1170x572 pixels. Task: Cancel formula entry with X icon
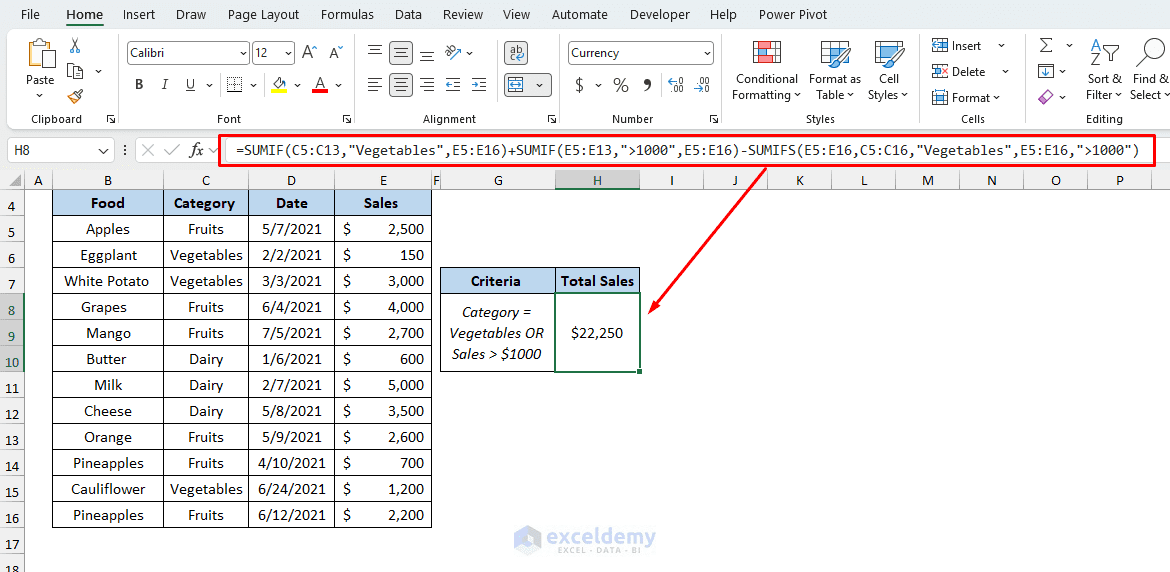tap(148, 150)
